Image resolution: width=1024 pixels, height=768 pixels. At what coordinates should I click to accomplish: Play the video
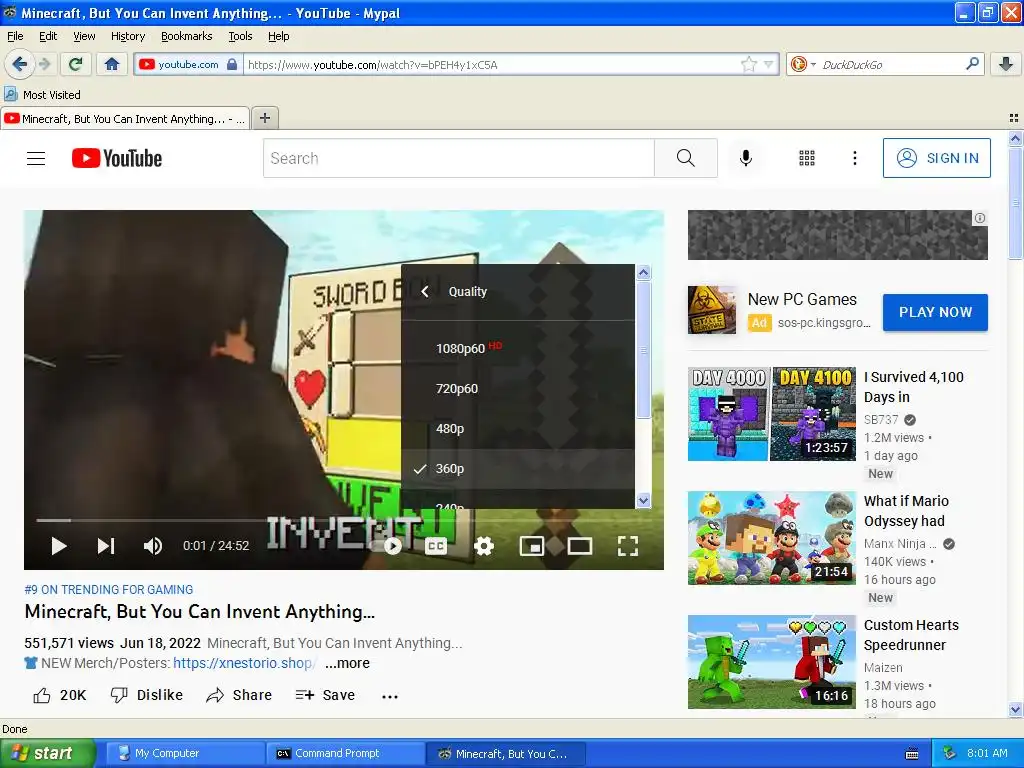pyautogui.click(x=59, y=546)
